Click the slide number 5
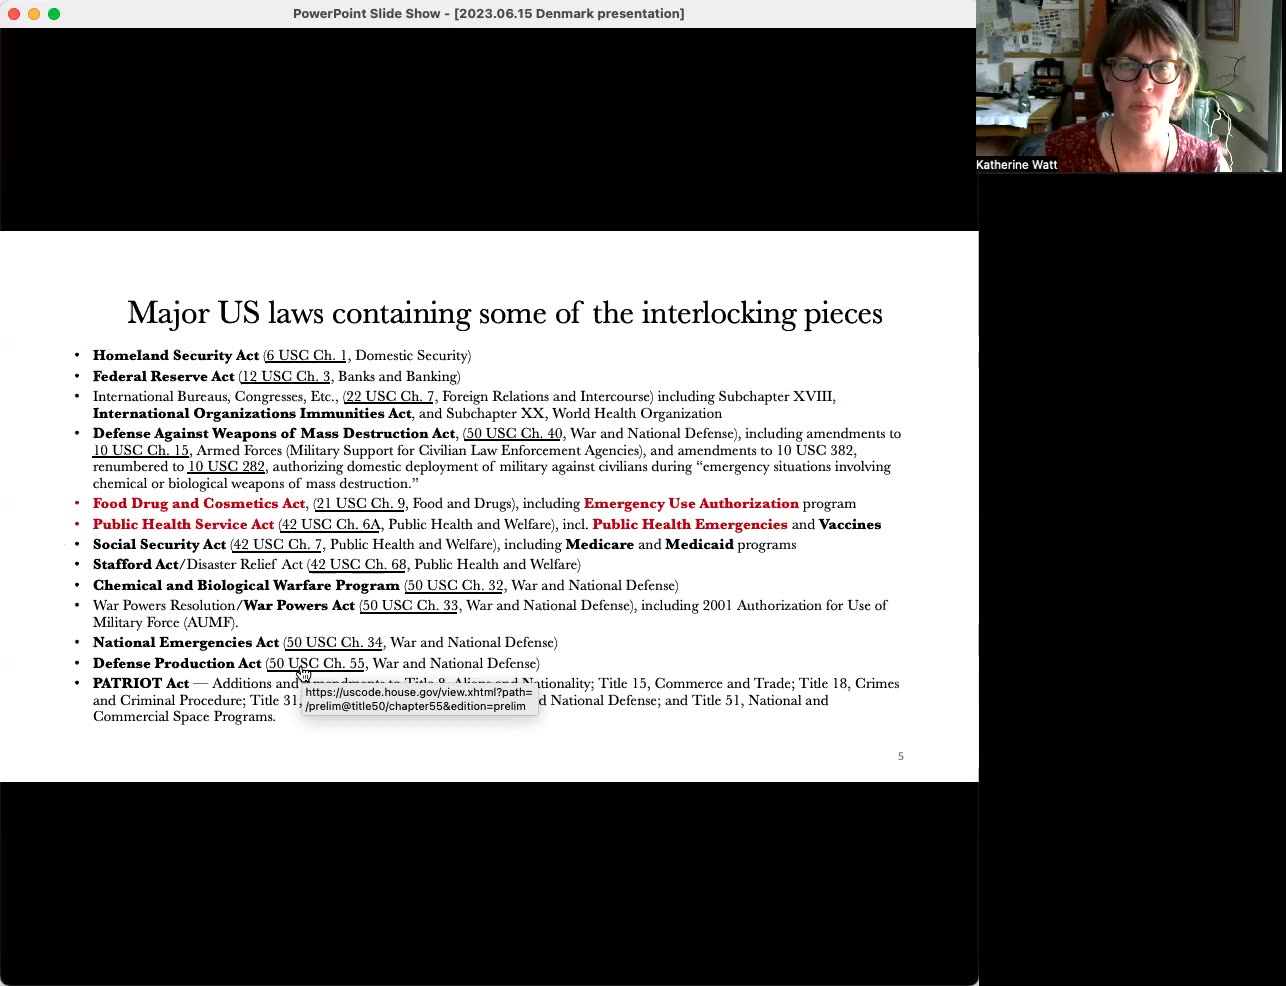This screenshot has height=986, width=1286. pos(900,757)
